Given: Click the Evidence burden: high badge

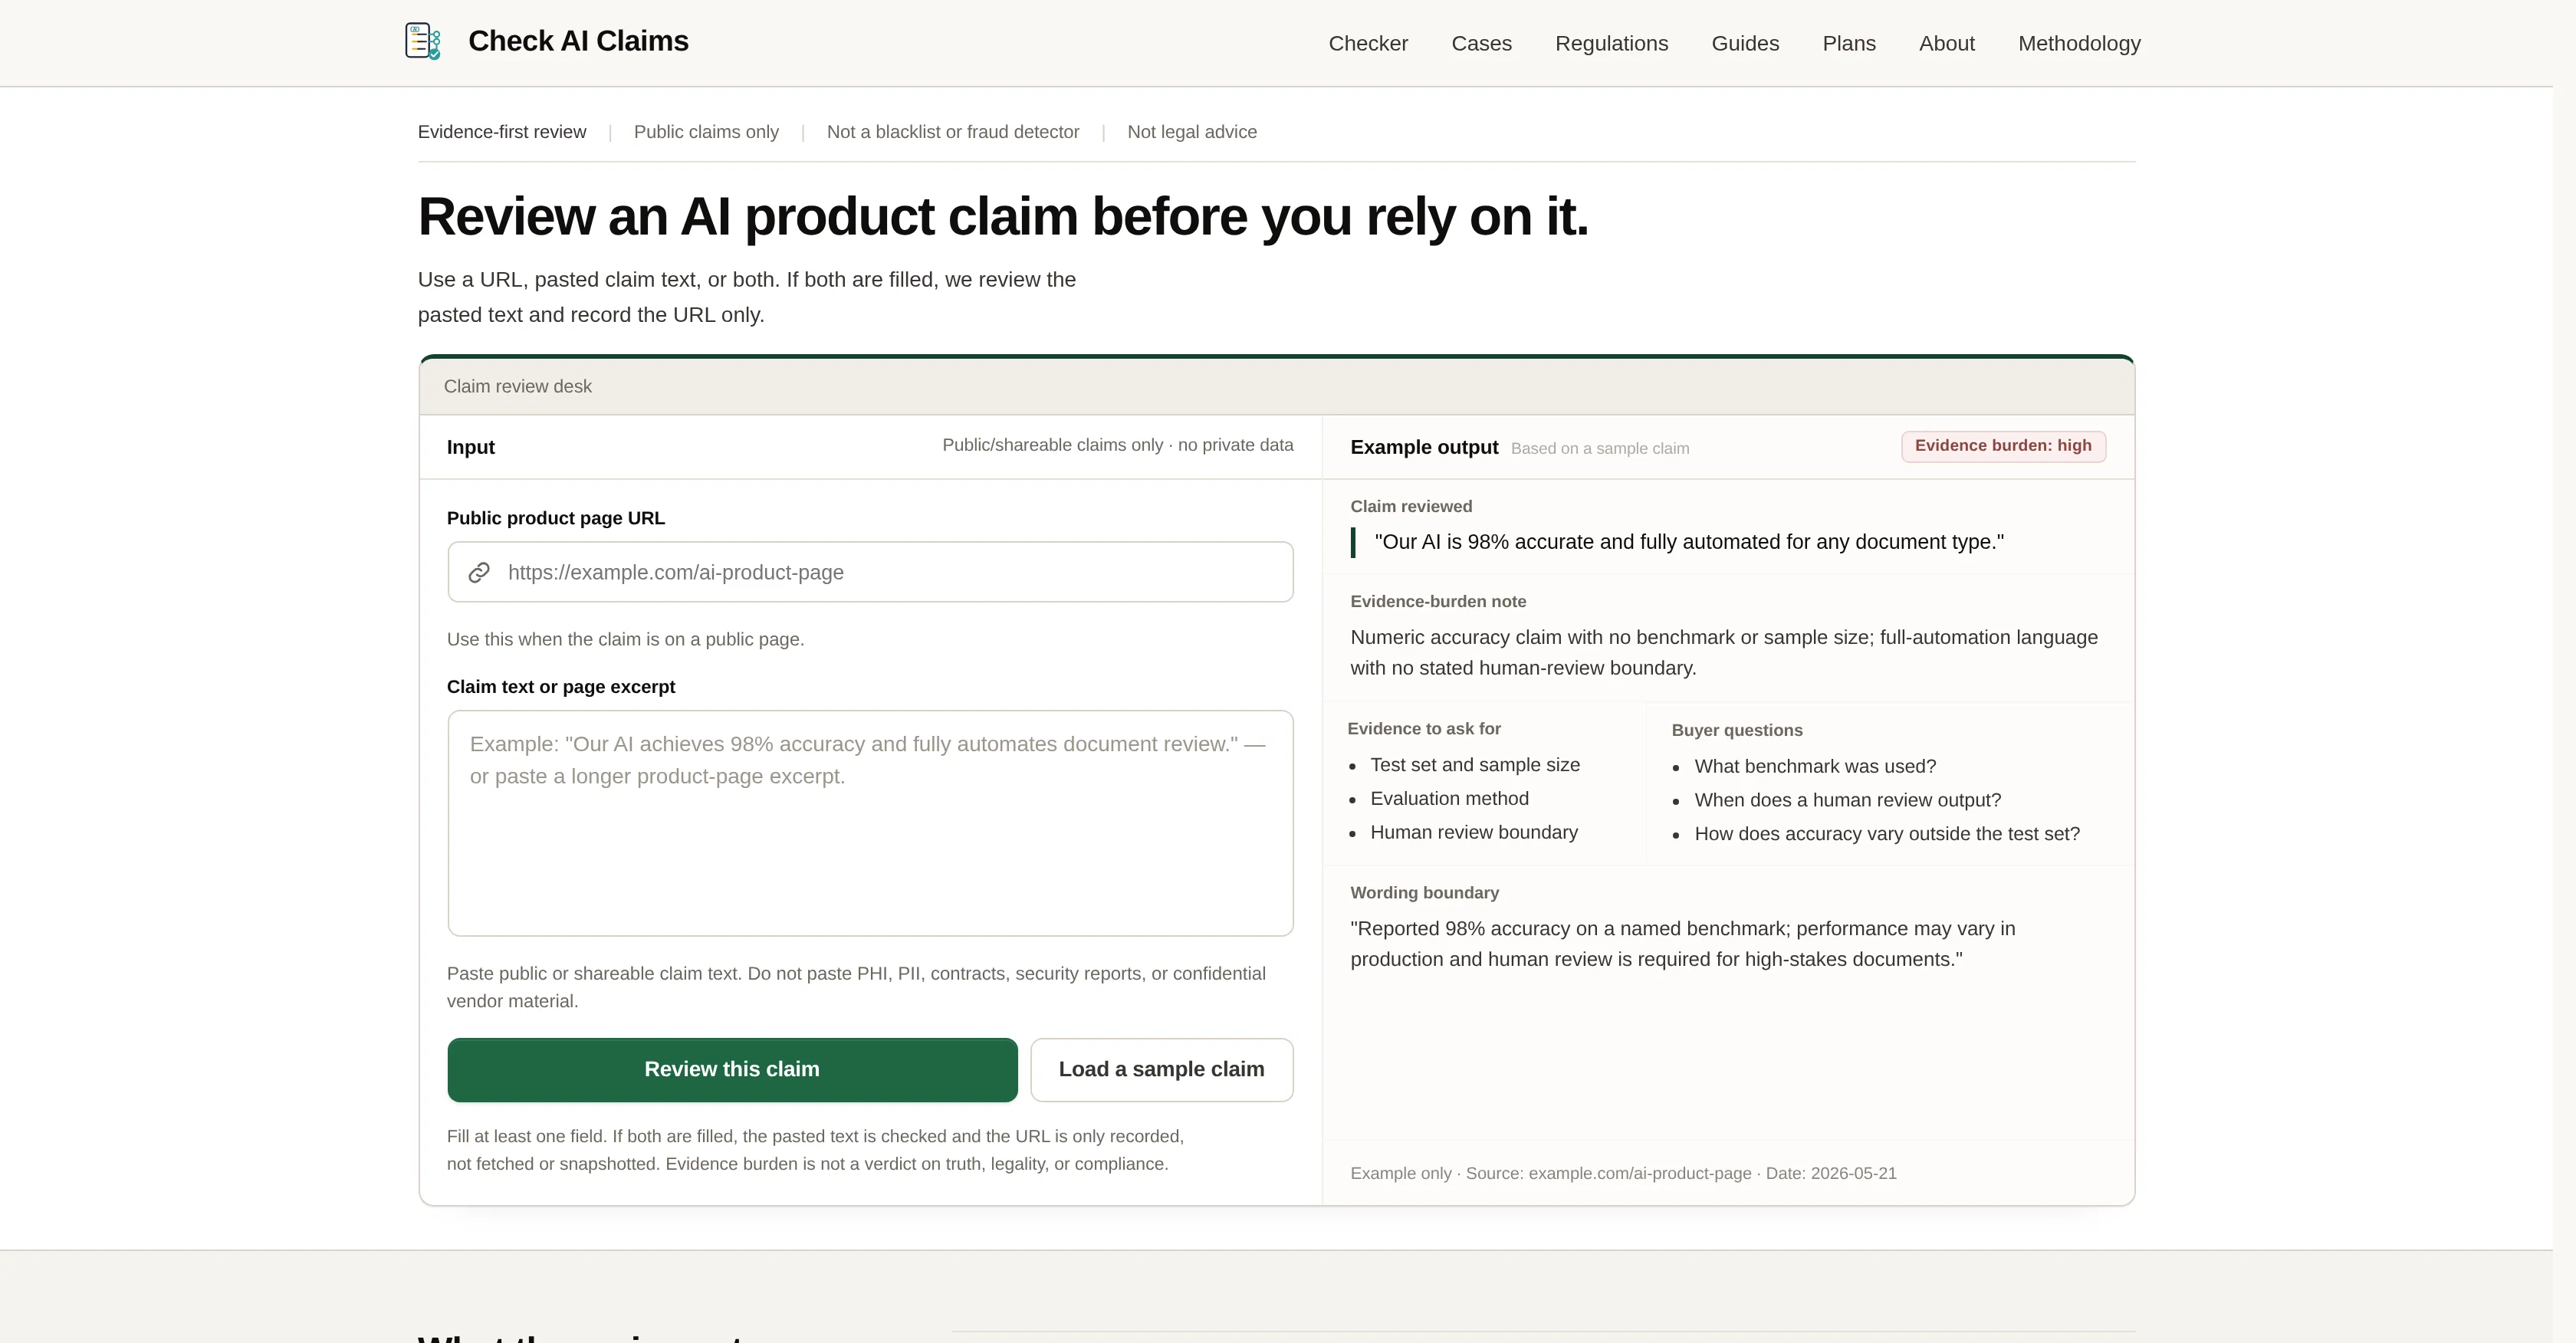Looking at the screenshot, I should tap(2003, 446).
